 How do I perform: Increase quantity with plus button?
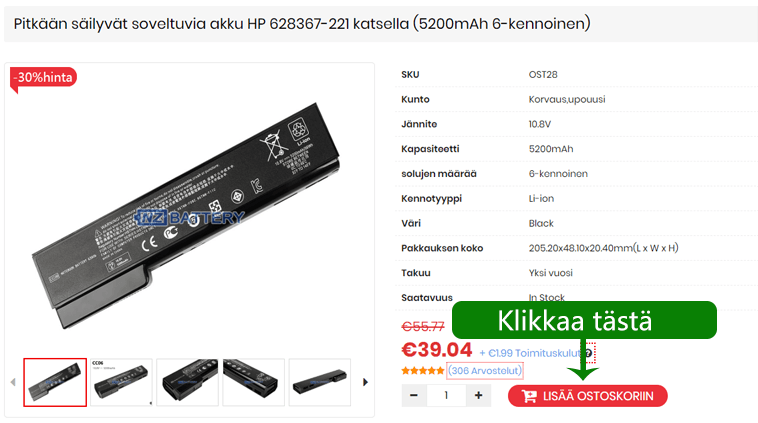pos(479,395)
